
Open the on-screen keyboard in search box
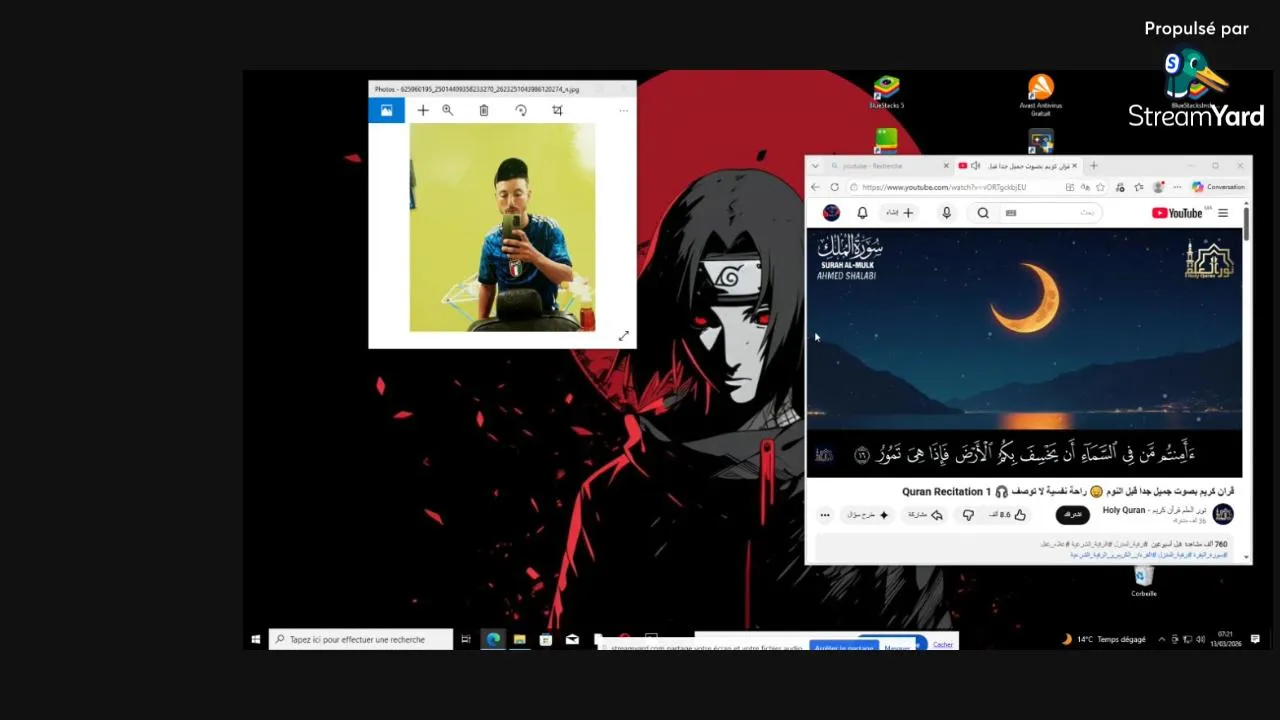[1010, 213]
